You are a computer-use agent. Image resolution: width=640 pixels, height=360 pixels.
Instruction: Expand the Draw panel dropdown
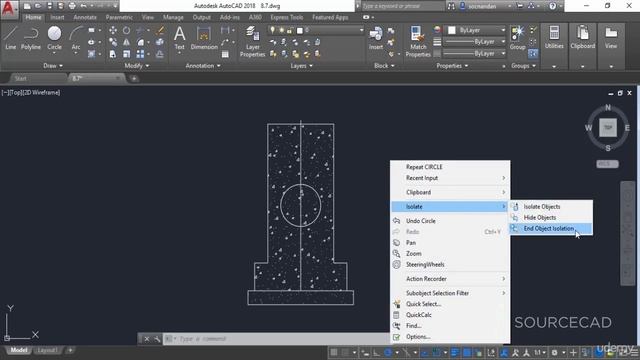tap(53, 66)
